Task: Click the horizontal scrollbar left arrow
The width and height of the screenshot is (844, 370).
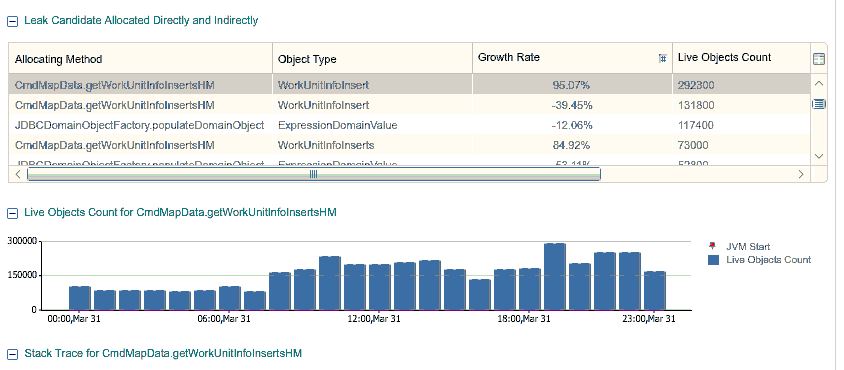Action: point(17,174)
